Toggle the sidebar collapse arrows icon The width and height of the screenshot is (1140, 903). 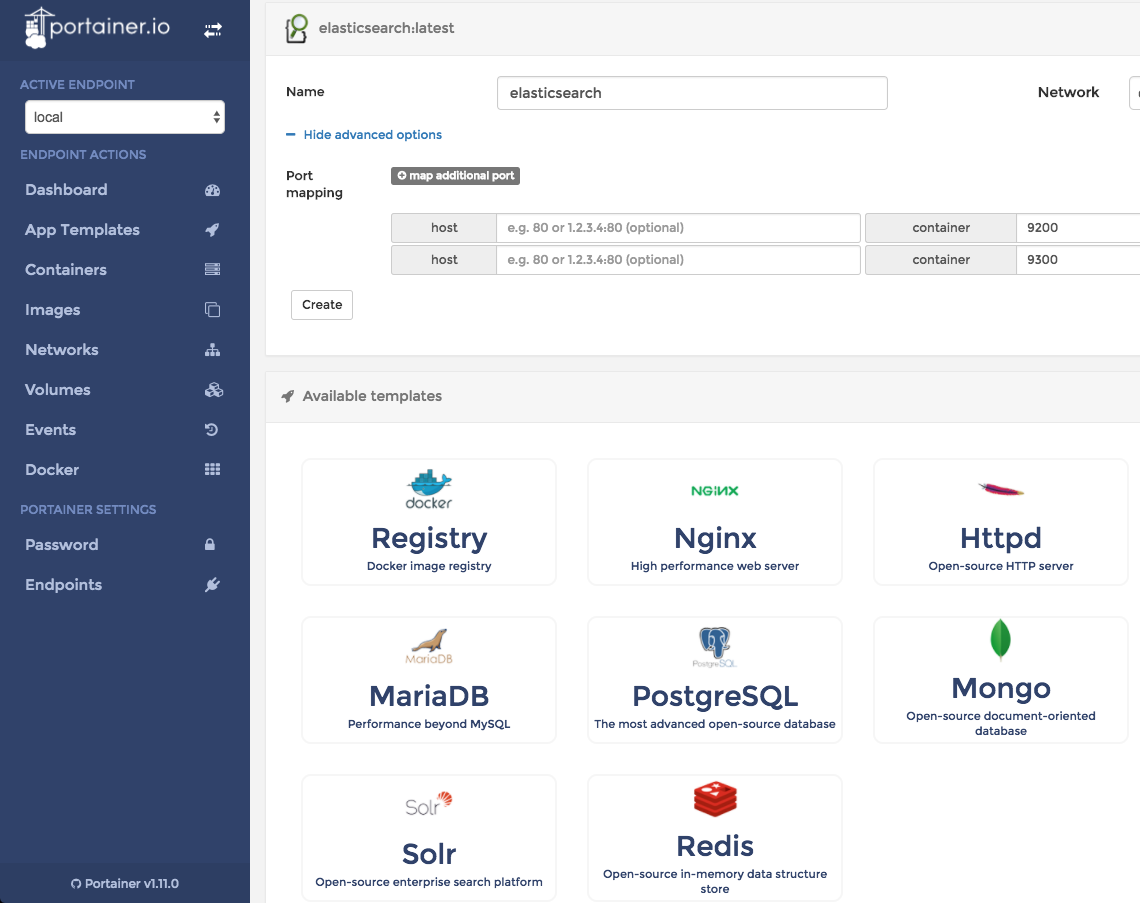(212, 31)
